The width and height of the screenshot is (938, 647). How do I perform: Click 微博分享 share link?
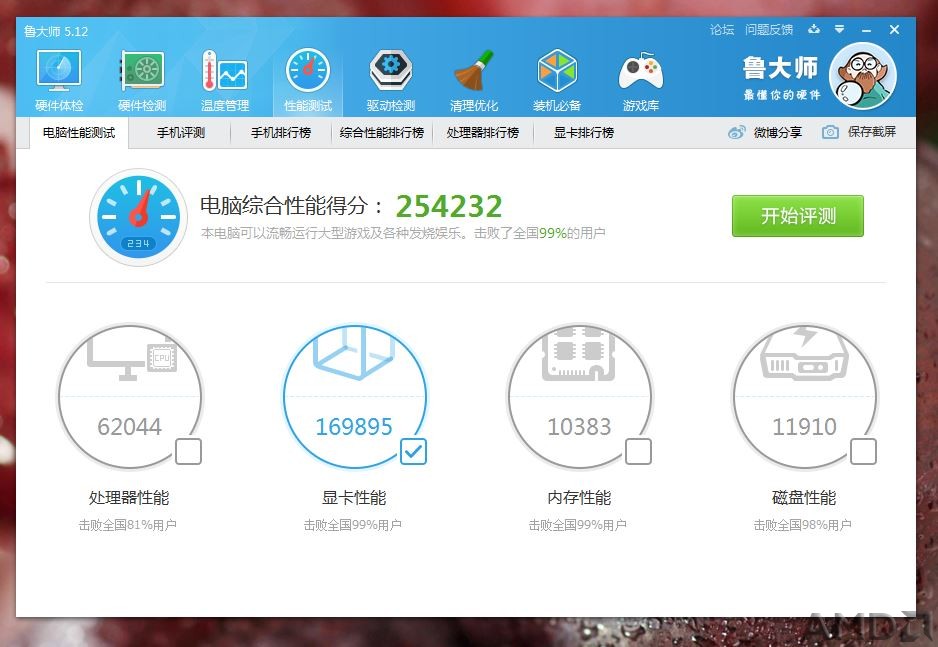777,132
